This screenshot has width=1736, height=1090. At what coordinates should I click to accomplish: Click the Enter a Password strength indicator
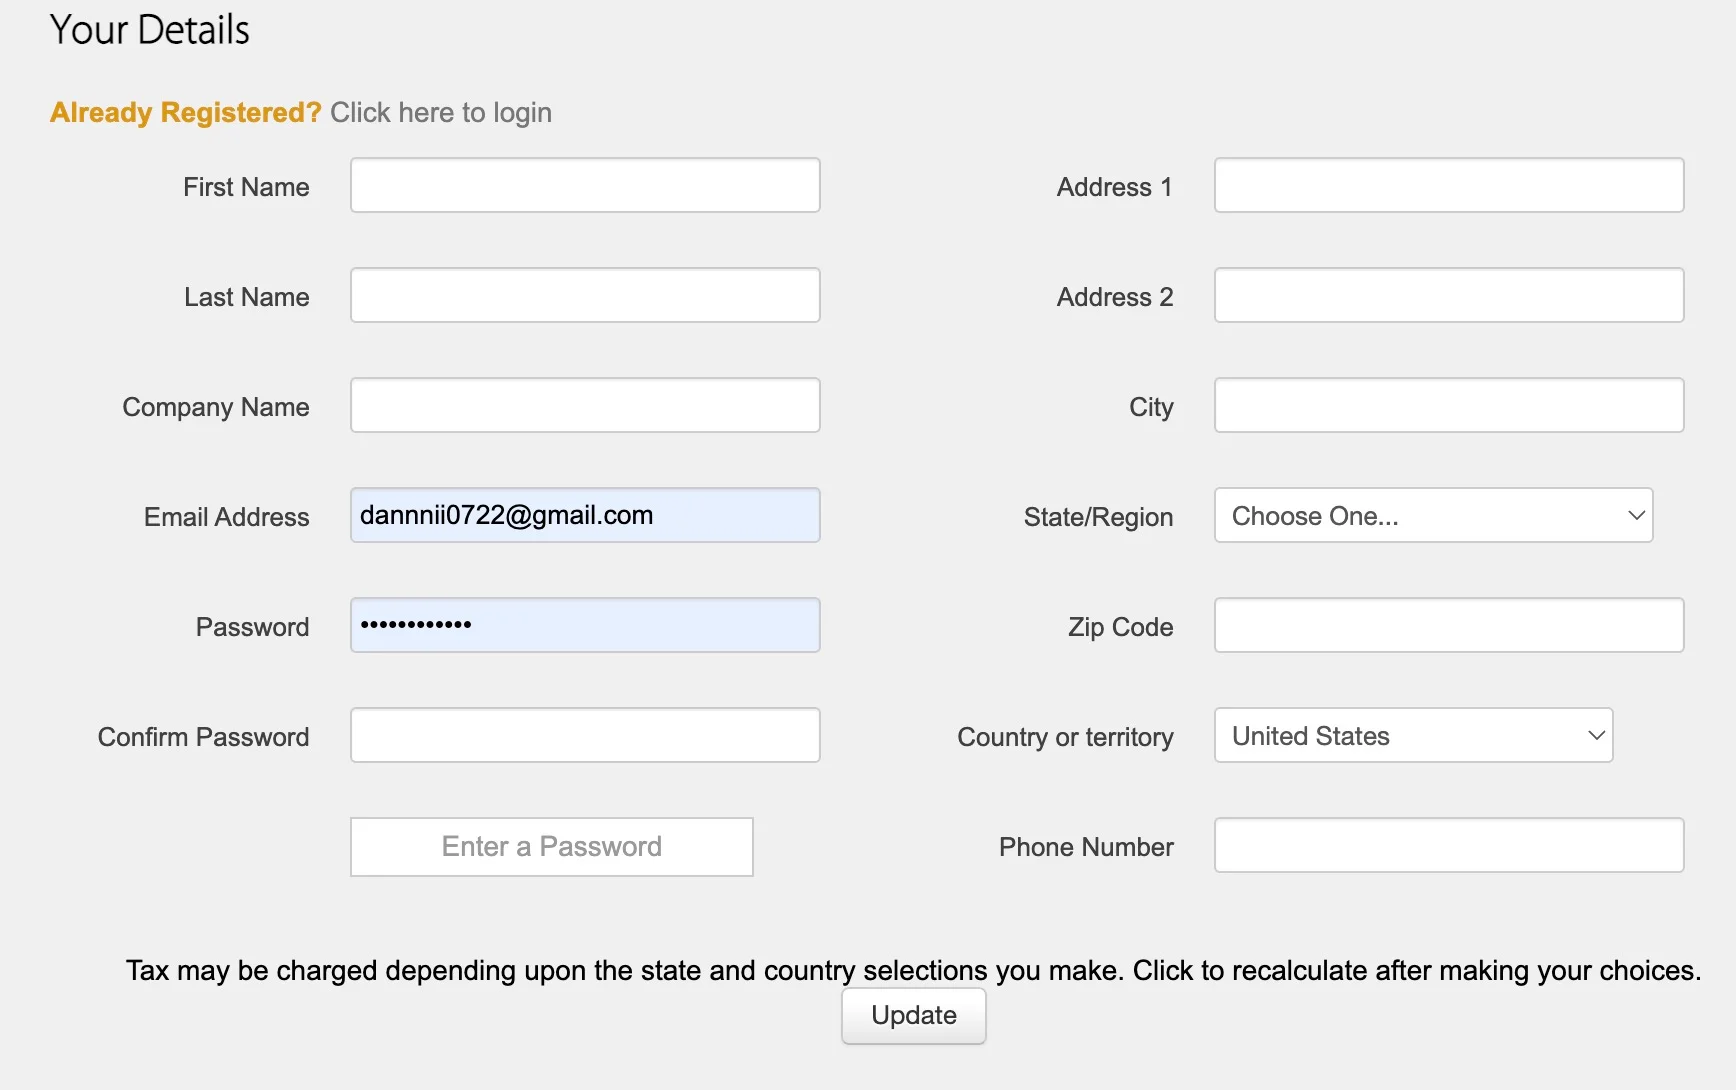[552, 847]
